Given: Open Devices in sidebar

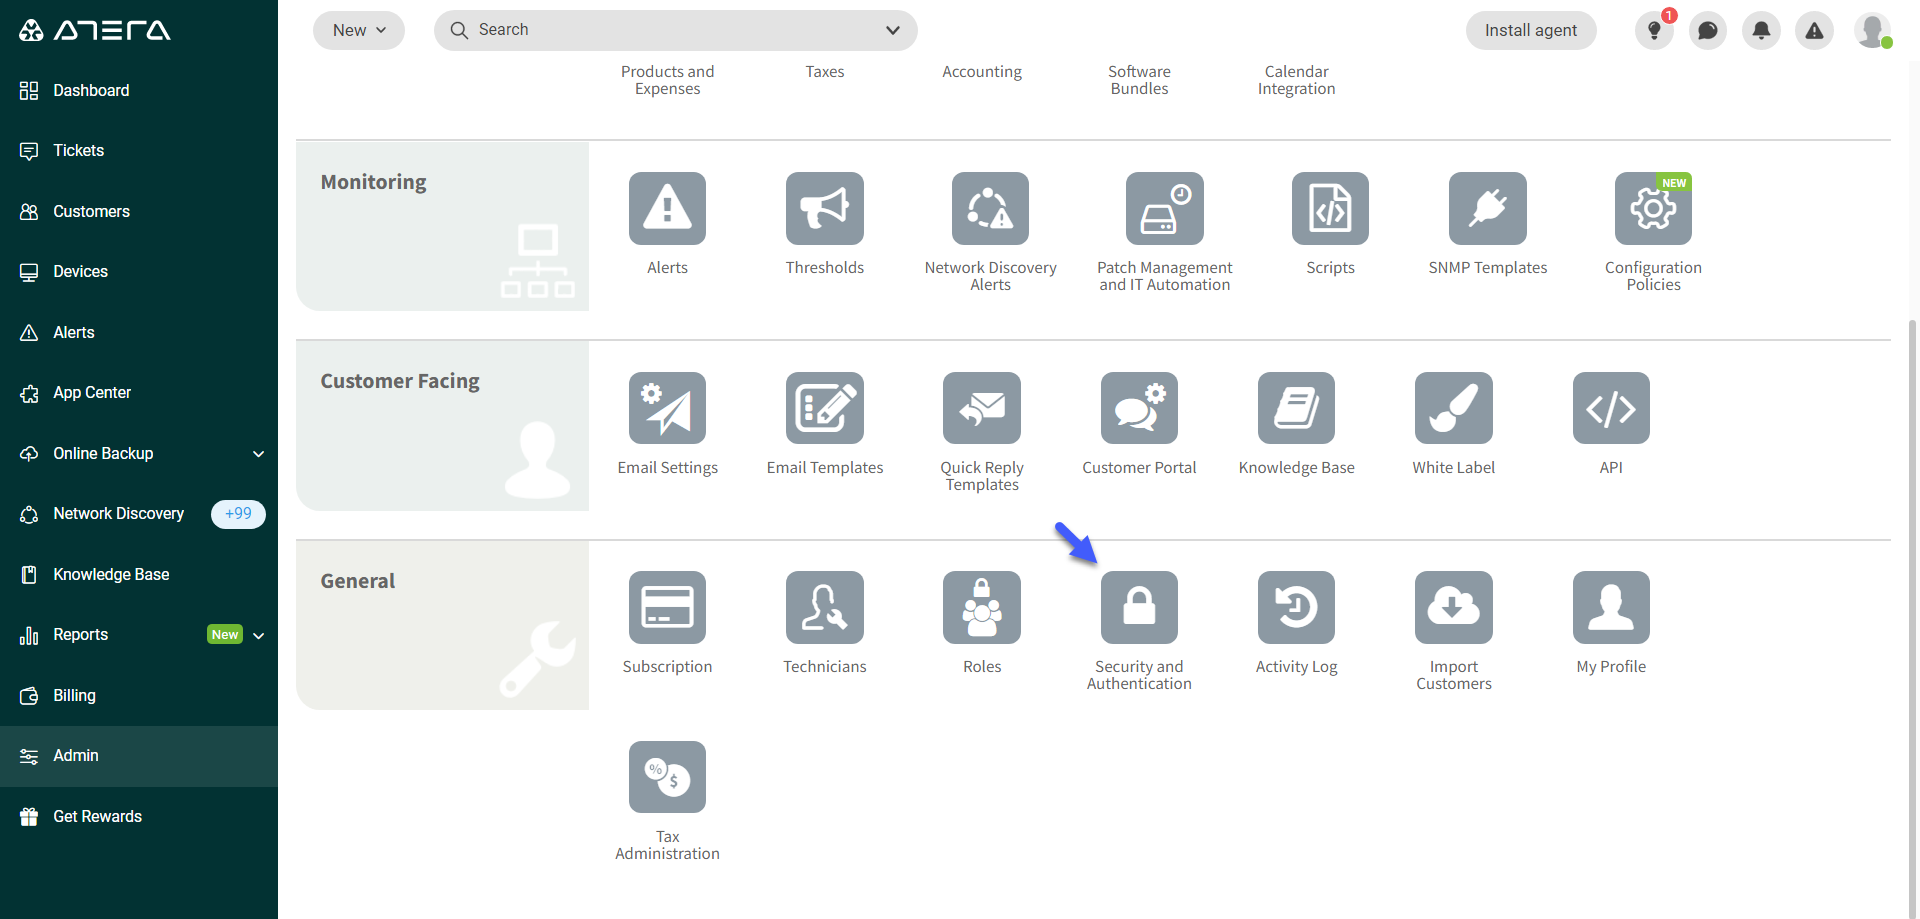Looking at the screenshot, I should (139, 271).
